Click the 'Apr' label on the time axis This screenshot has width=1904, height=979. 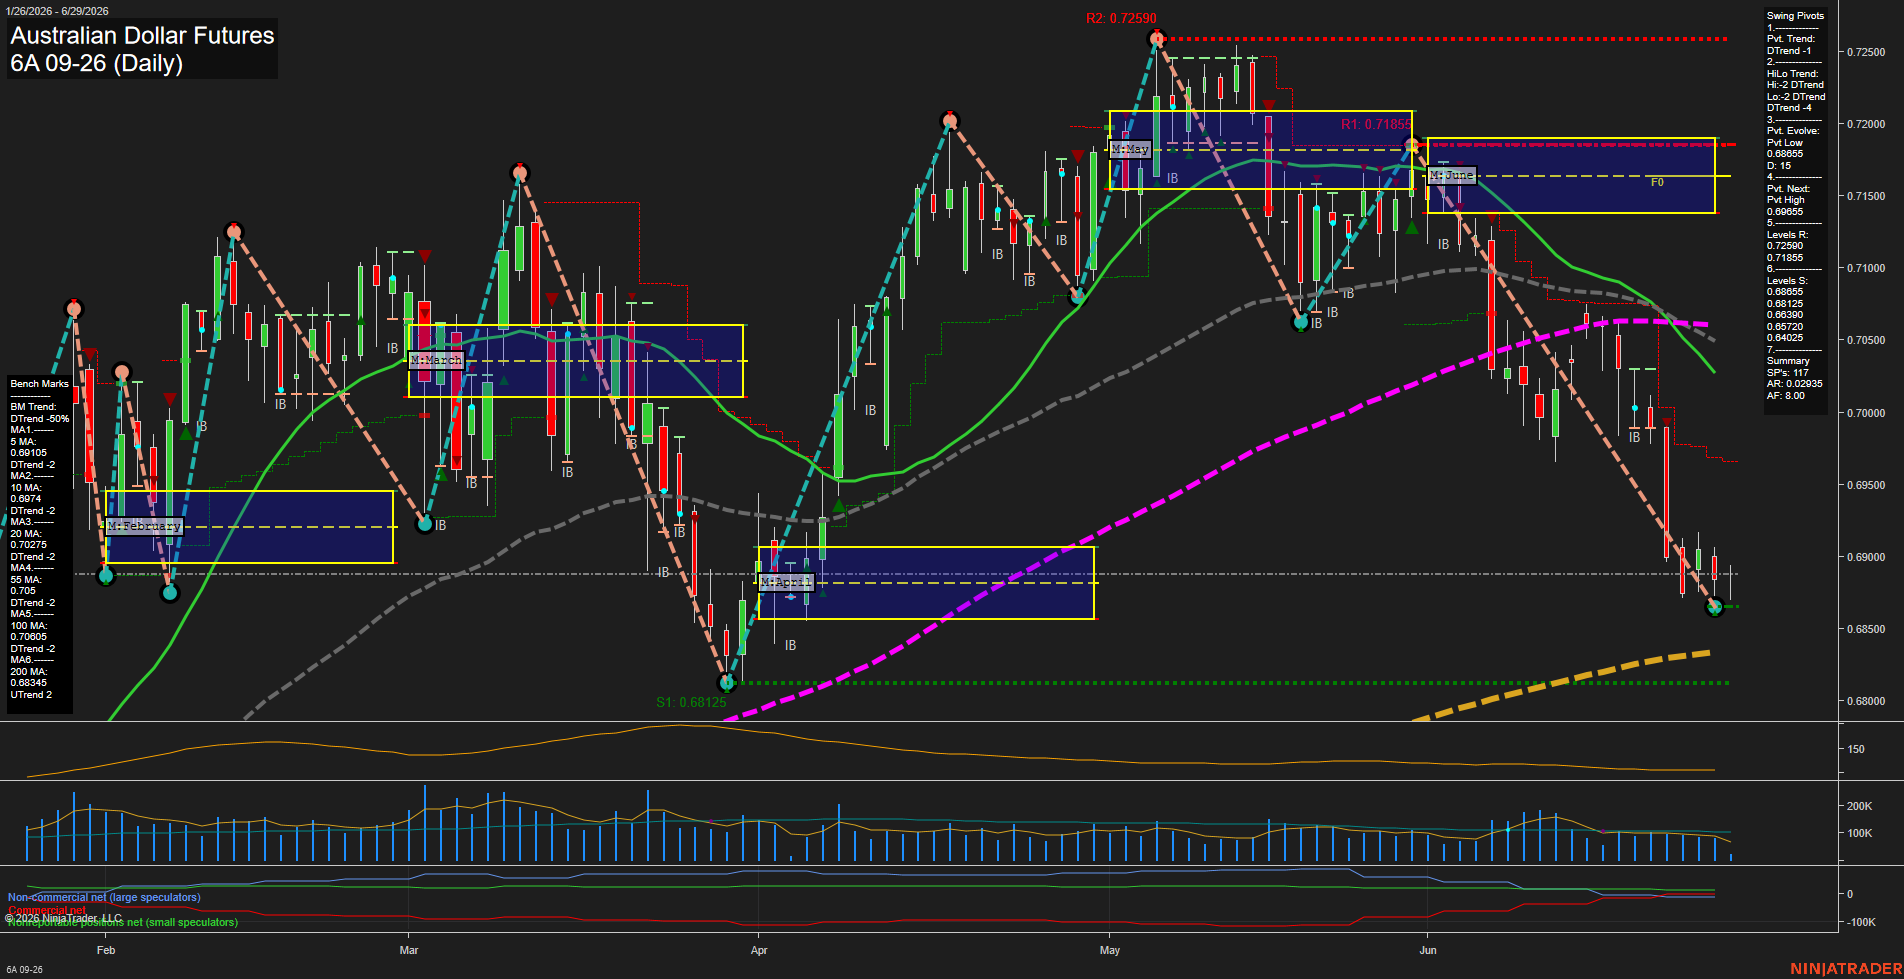pyautogui.click(x=759, y=950)
